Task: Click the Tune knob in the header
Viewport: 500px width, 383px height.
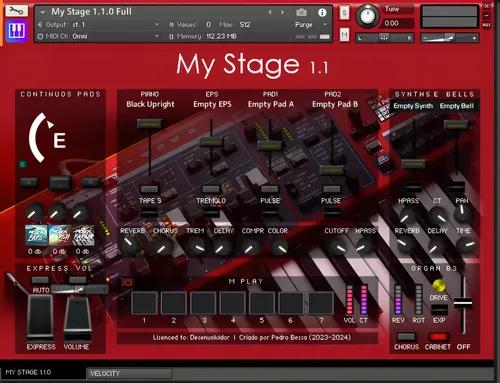Action: 367,16
